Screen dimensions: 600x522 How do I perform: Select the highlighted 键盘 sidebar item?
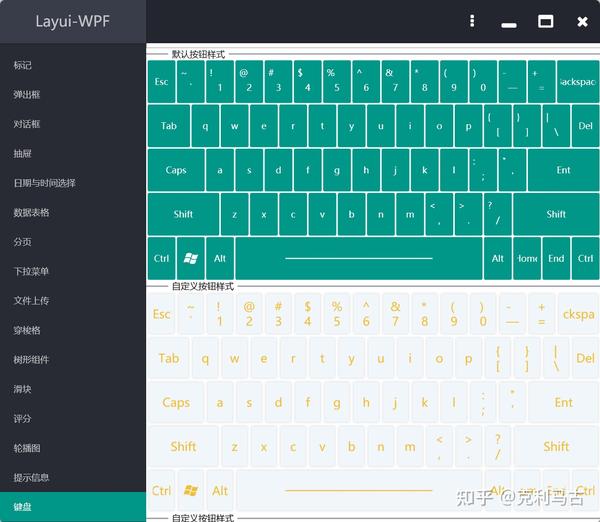(x=73, y=507)
